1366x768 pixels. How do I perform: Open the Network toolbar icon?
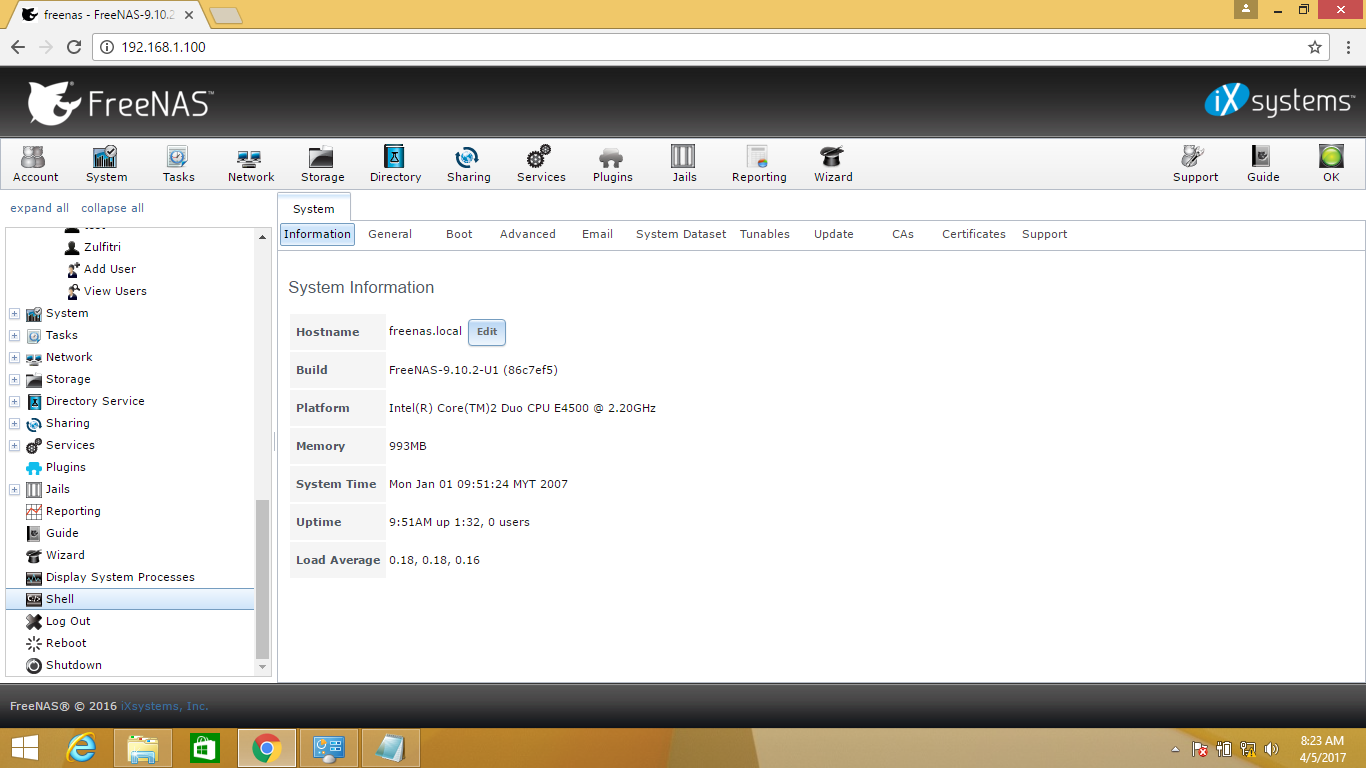click(x=250, y=163)
